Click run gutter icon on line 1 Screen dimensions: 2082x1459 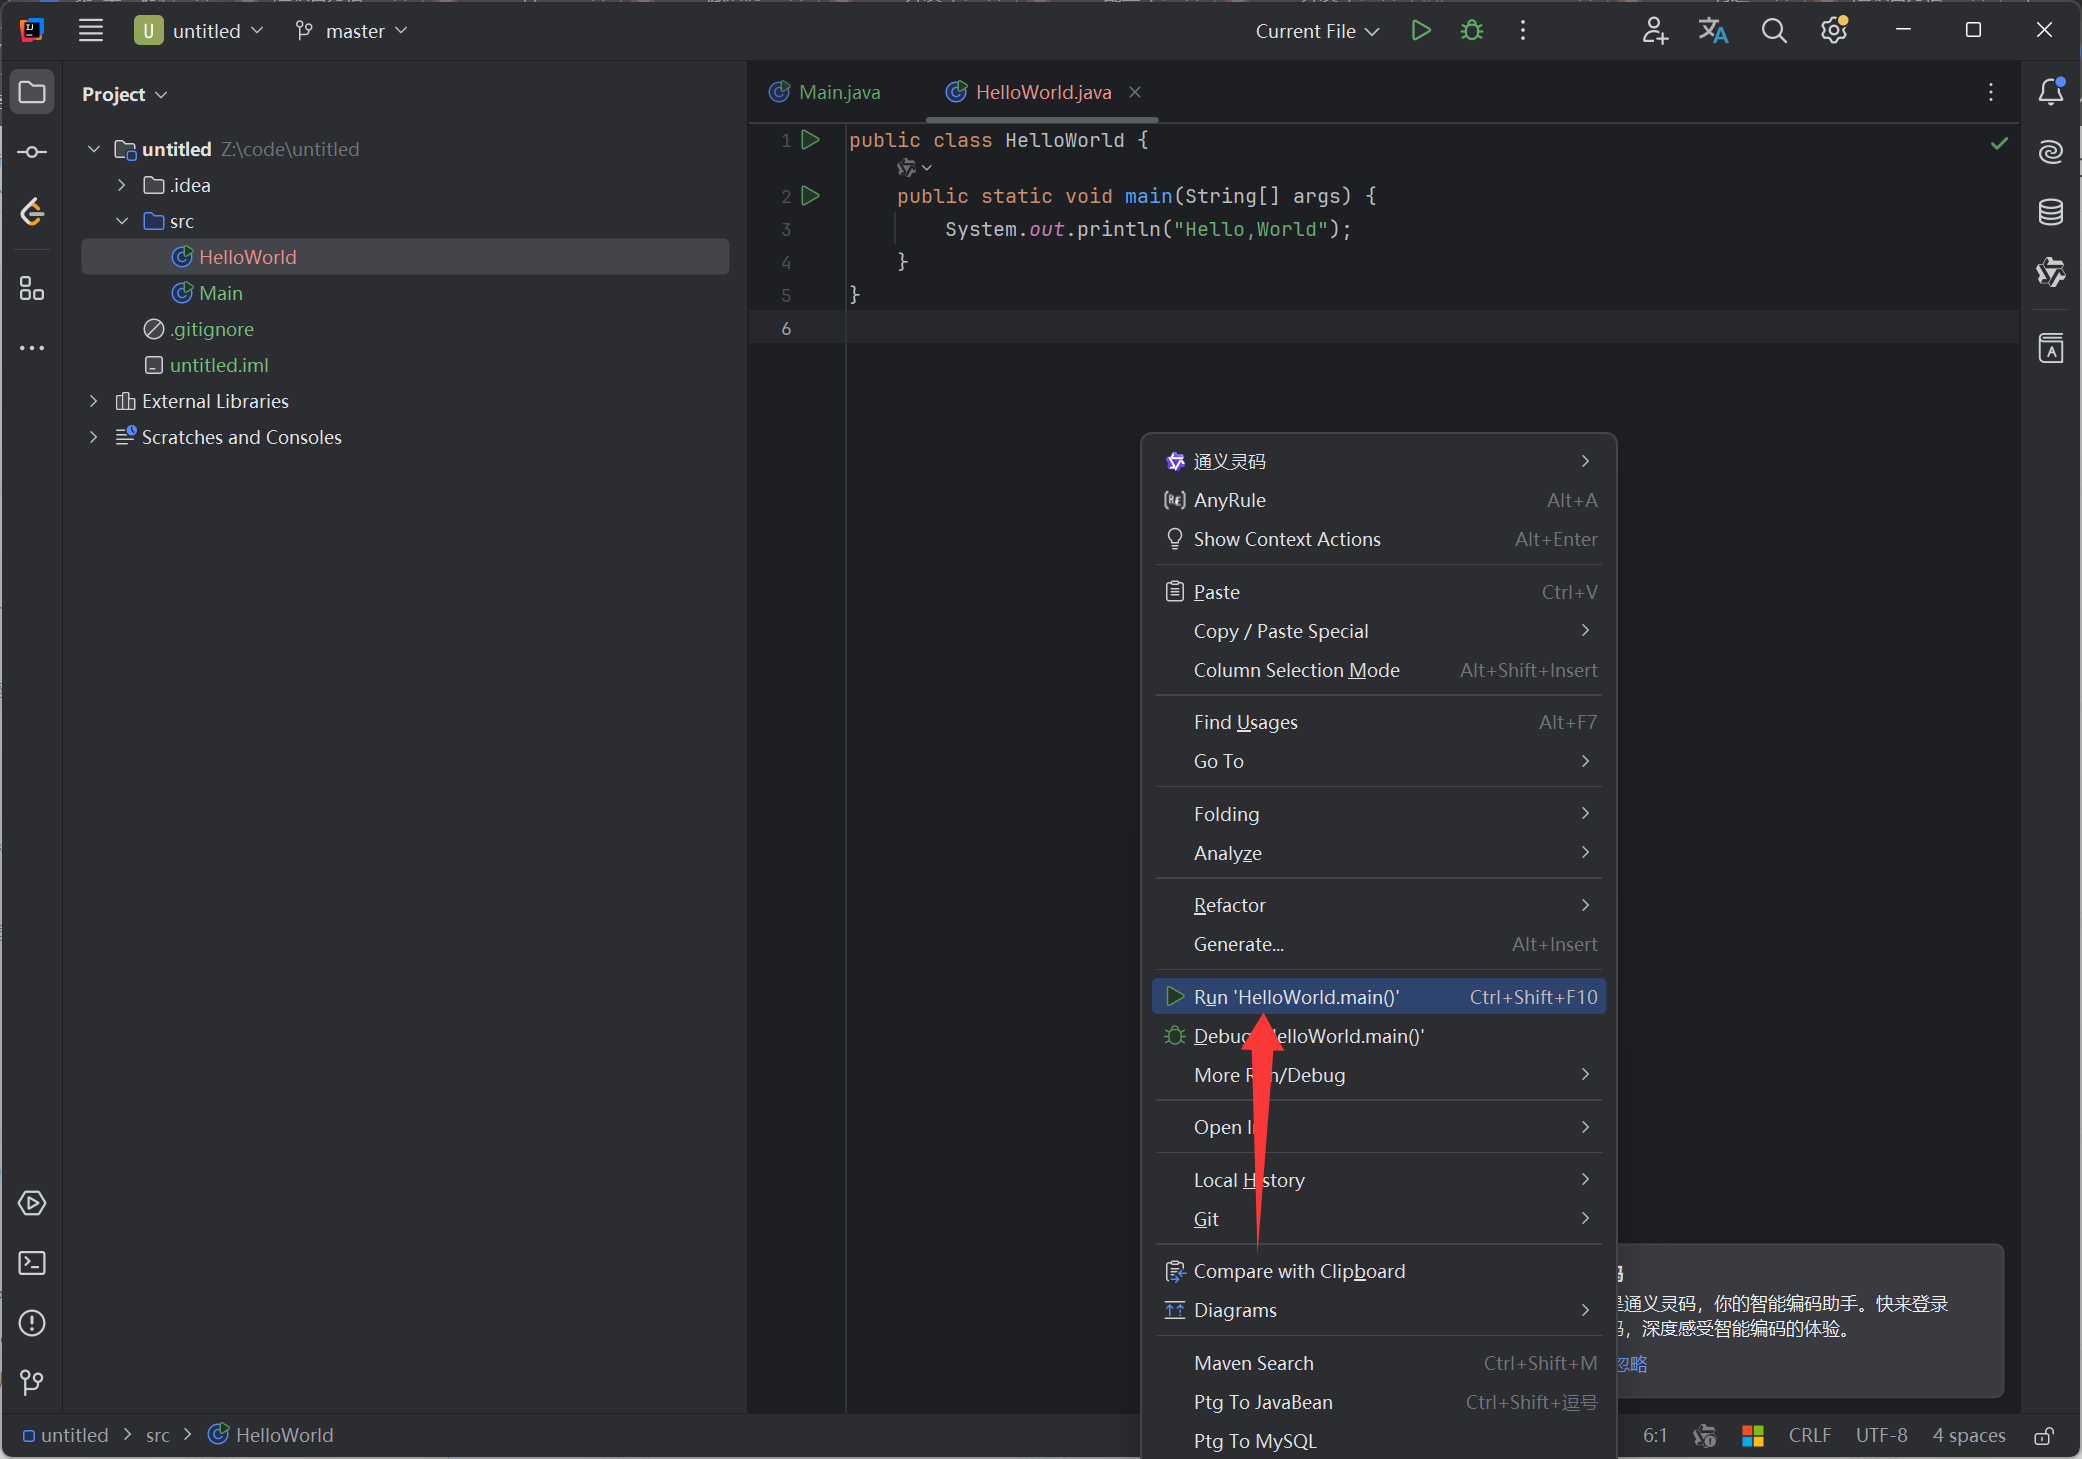point(810,140)
